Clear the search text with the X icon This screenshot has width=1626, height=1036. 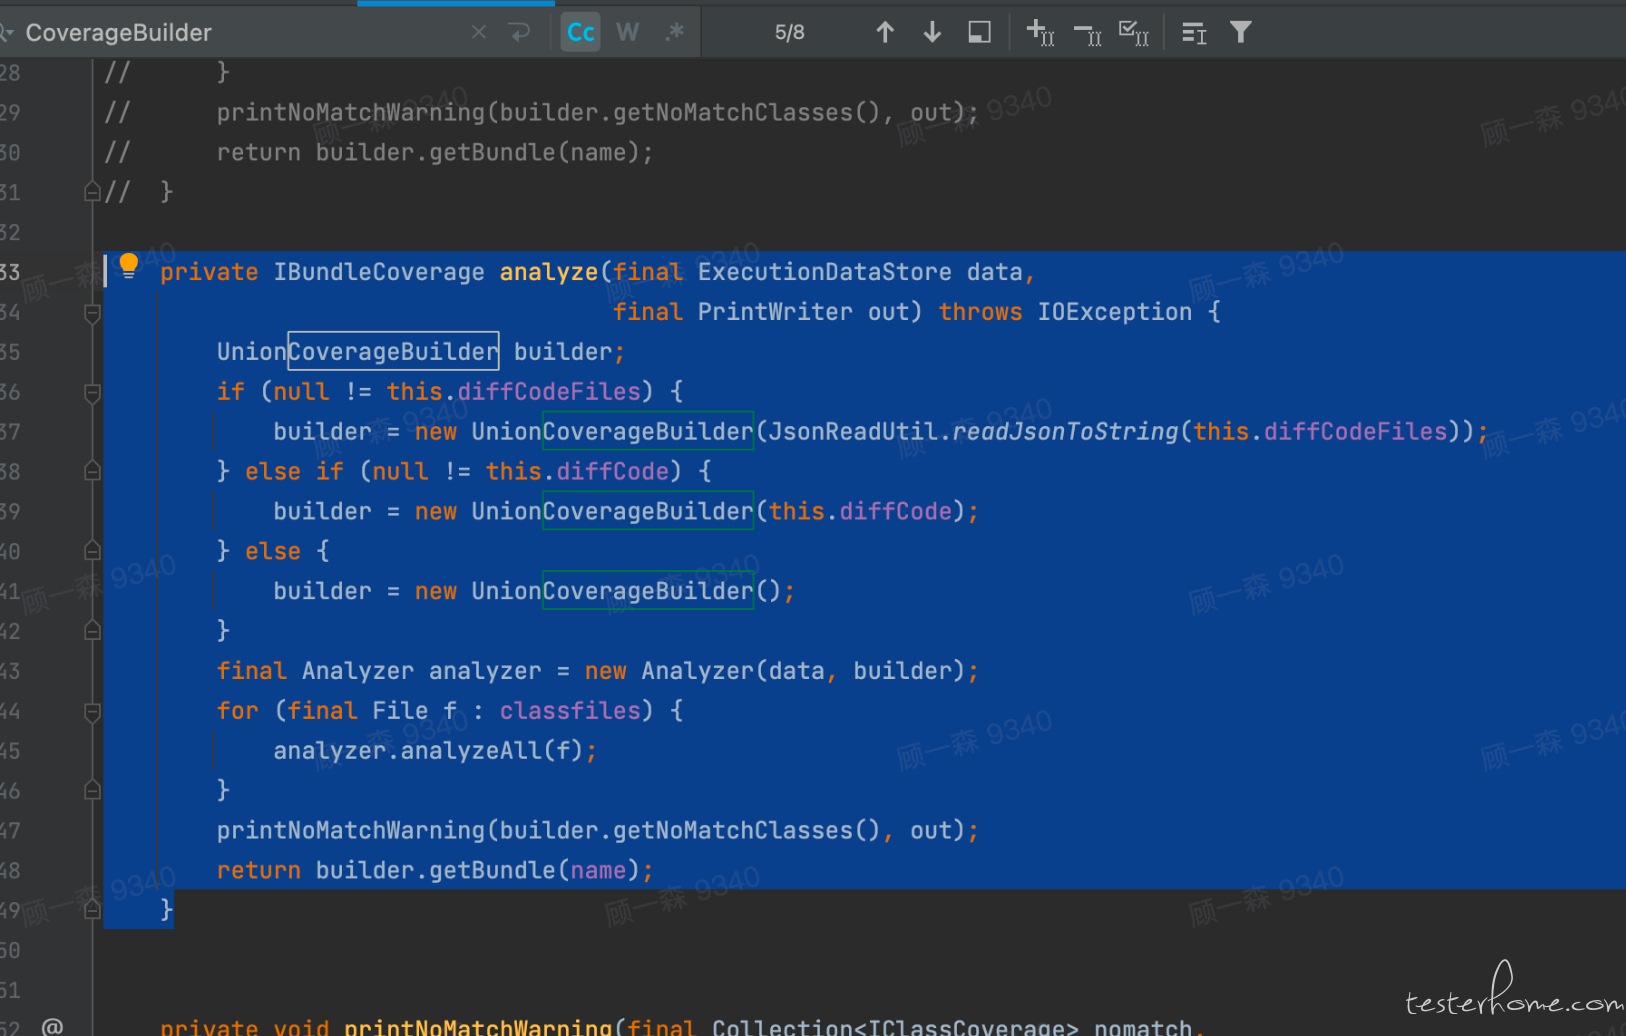click(x=479, y=33)
